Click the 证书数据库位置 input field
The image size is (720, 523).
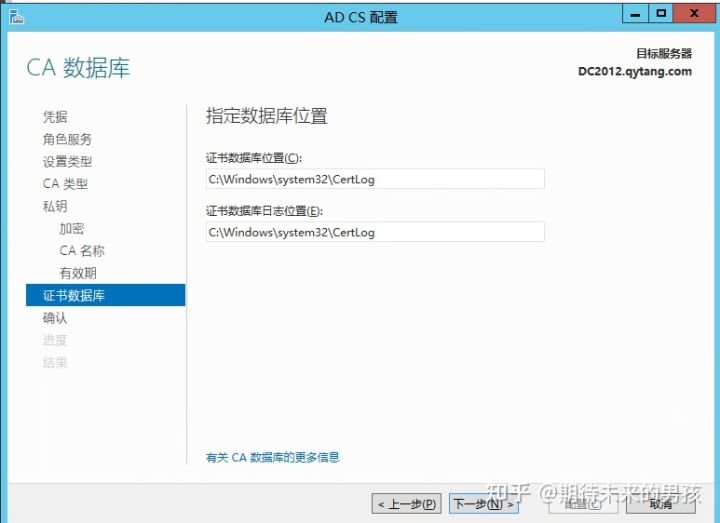click(375, 179)
